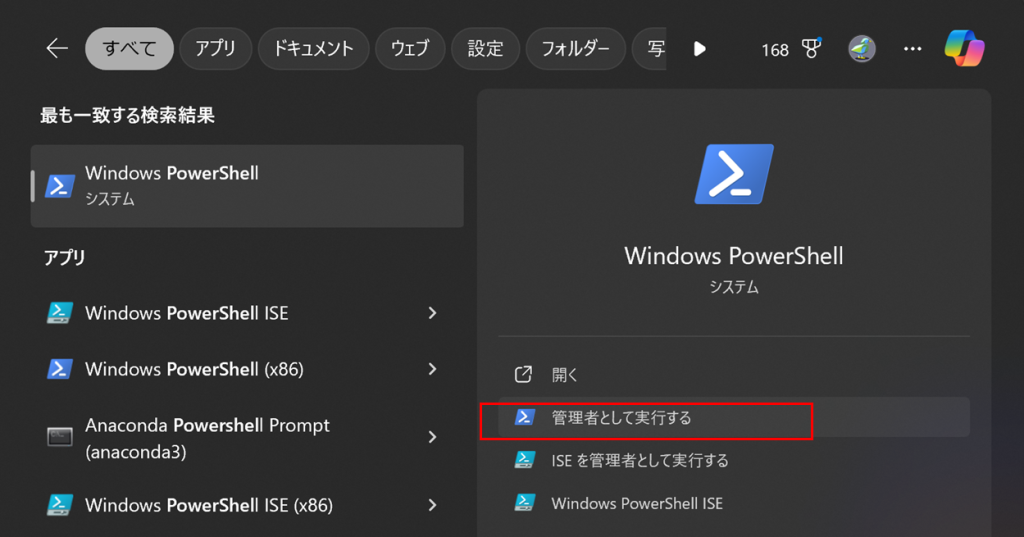Open the three-dots more options menu

[912, 48]
